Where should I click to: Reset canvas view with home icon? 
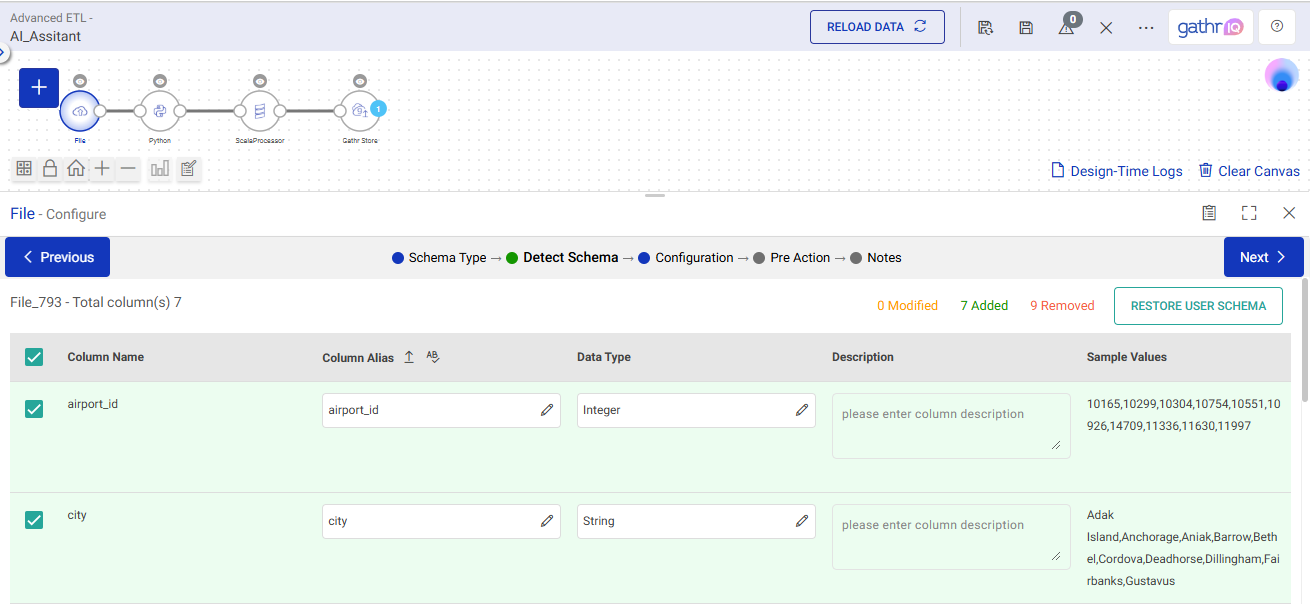click(76, 169)
